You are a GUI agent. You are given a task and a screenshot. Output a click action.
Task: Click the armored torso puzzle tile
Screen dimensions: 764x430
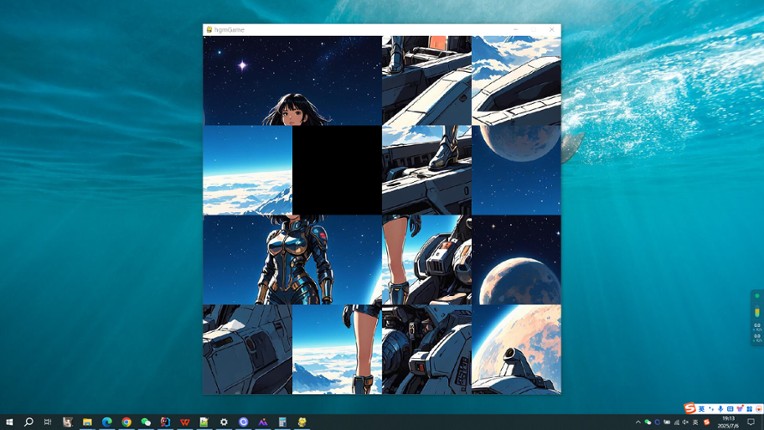(x=292, y=260)
